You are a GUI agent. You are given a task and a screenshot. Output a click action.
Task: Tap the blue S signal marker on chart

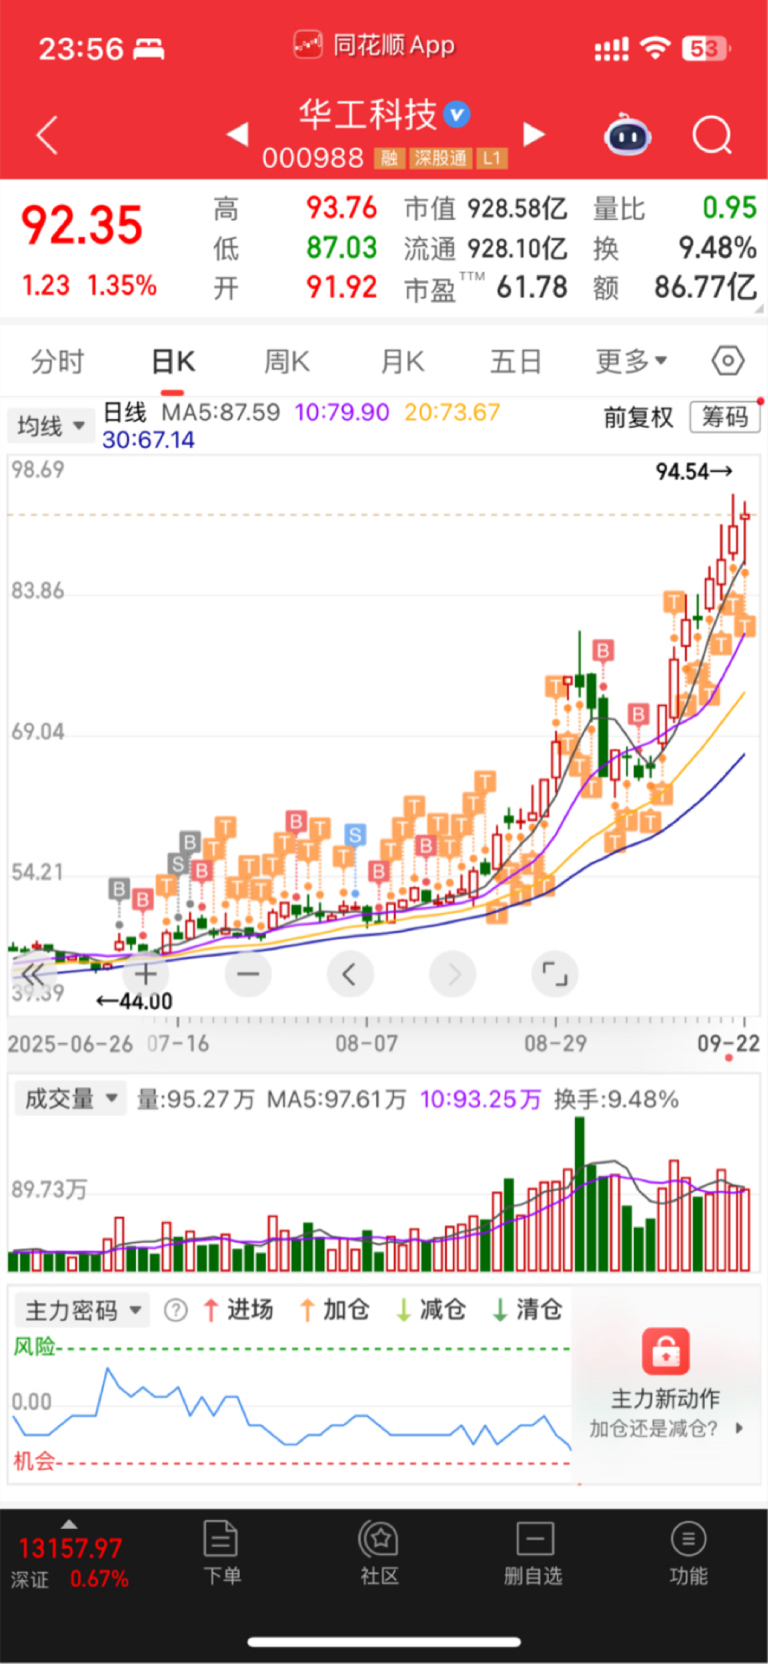(x=355, y=834)
